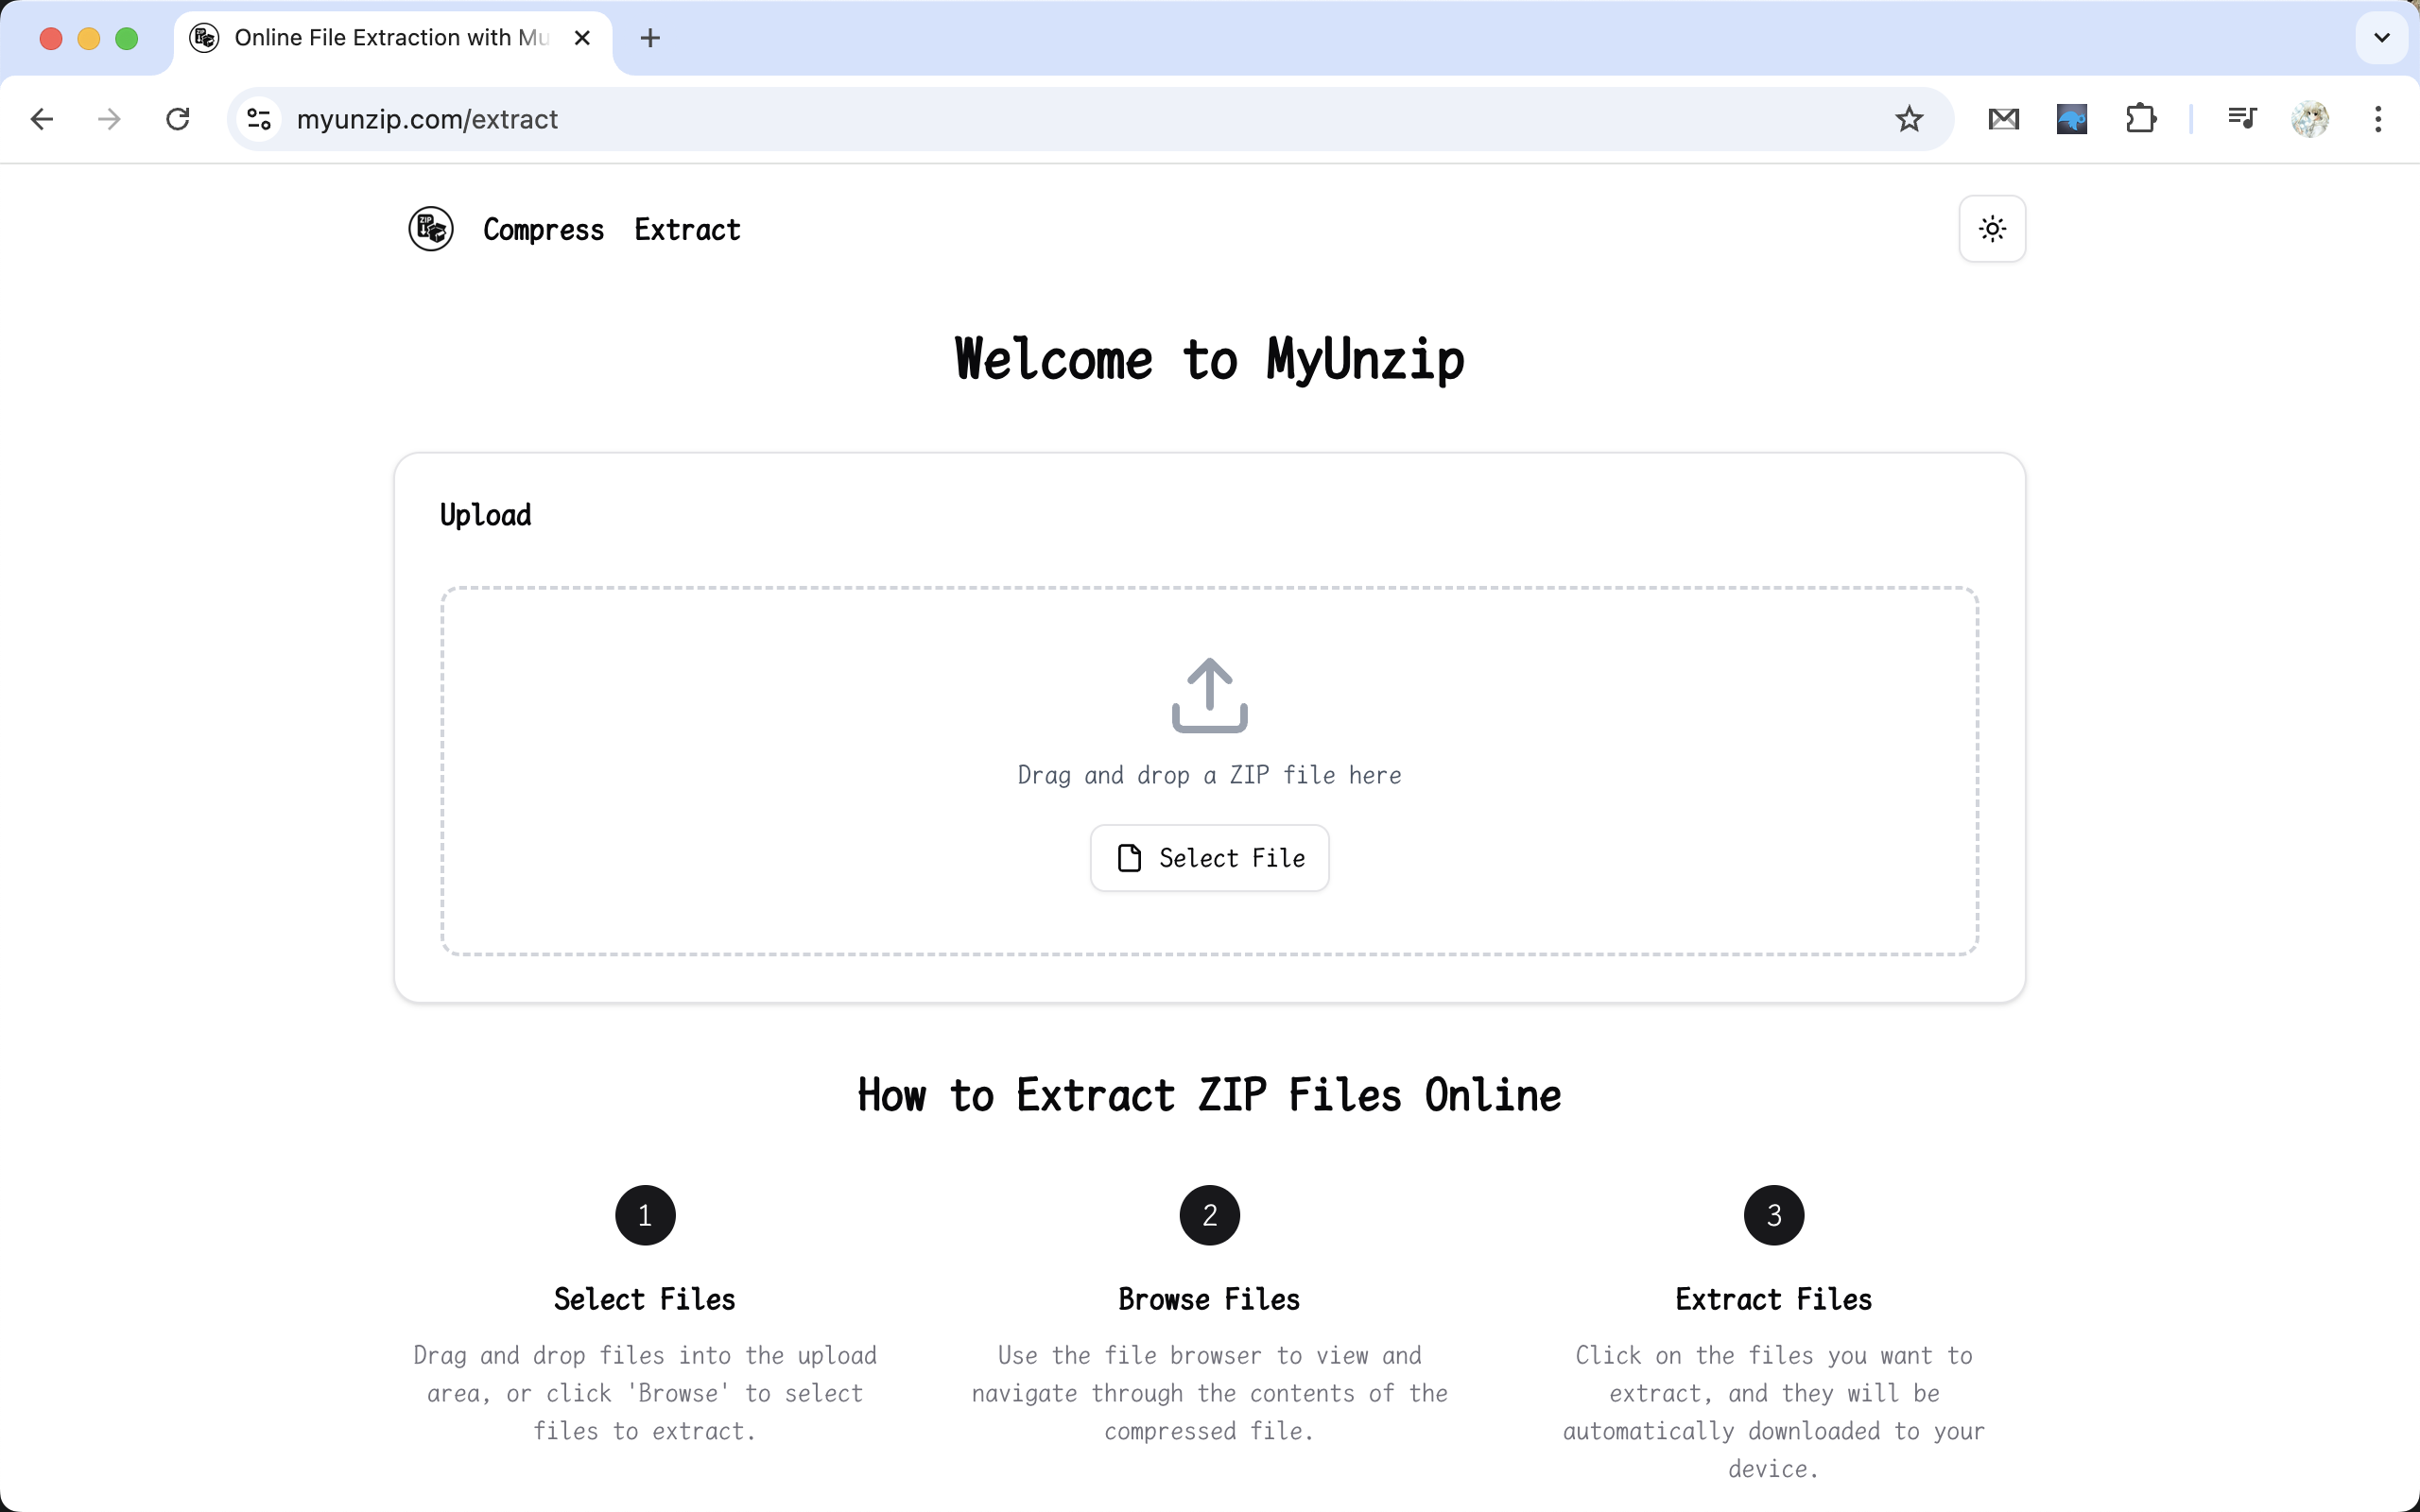Click the upload arrow icon in the drop zone
2420x1512 pixels.
[x=1210, y=695]
